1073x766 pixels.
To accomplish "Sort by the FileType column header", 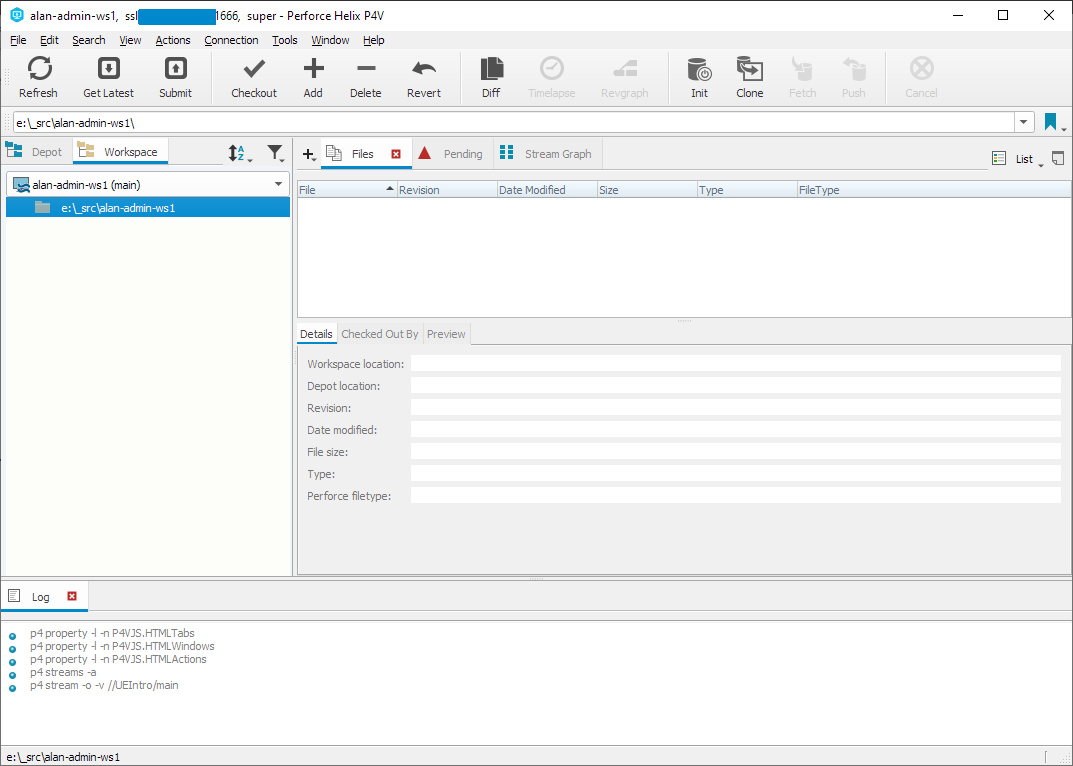I will [934, 190].
